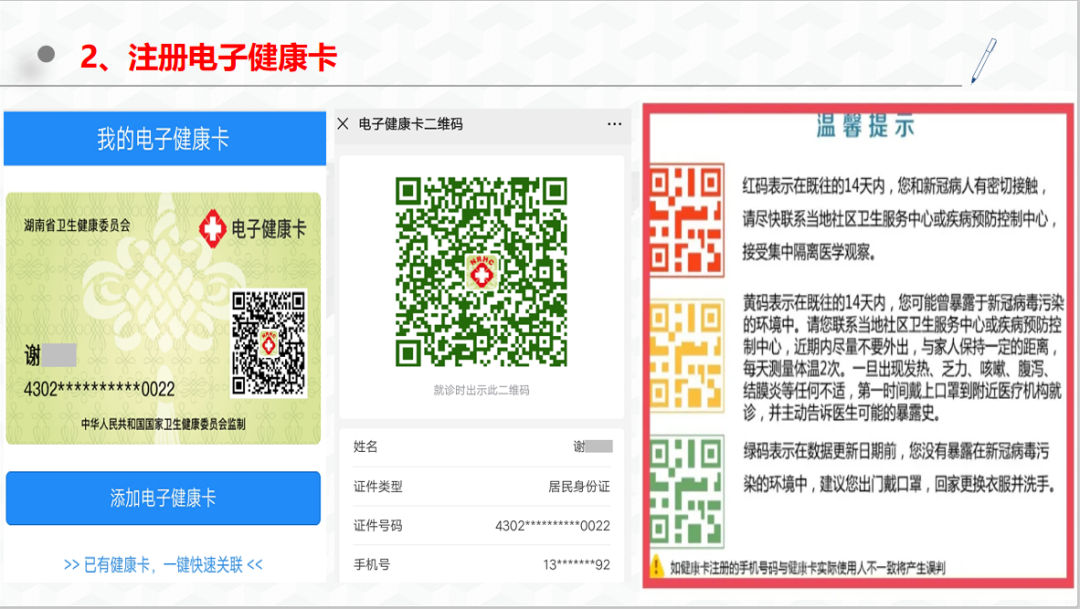
Task: Click the yellow QR code sample
Action: coord(687,355)
